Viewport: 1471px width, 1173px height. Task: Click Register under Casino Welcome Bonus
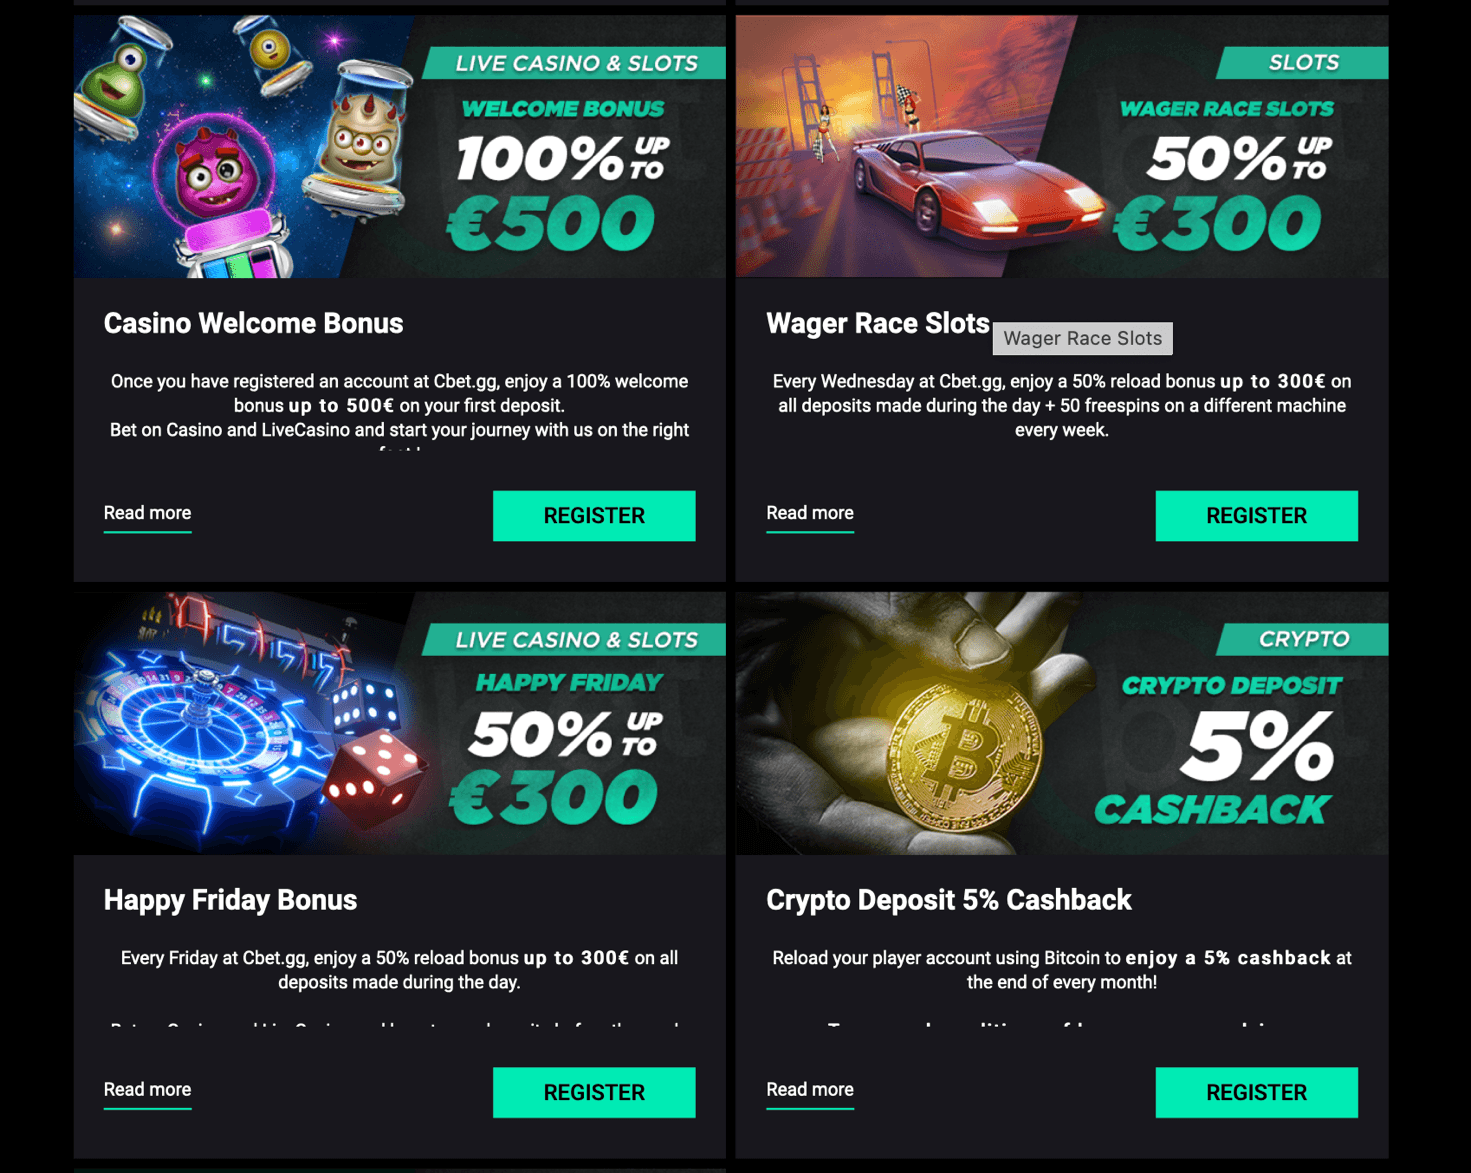click(x=594, y=516)
